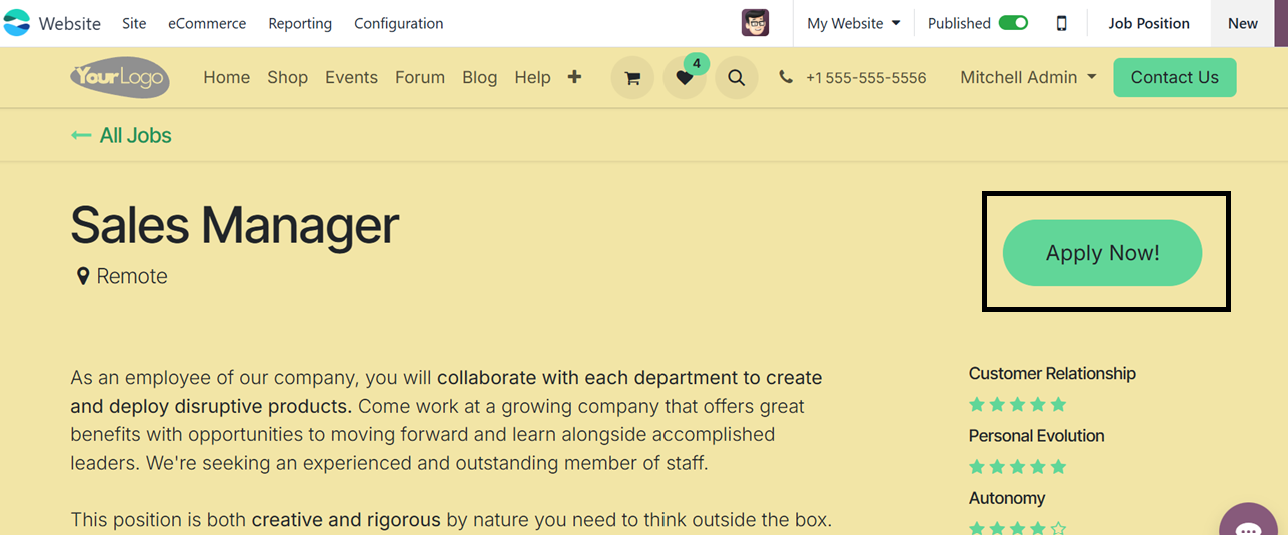
Task: Open the user avatar icon in top bar
Action: 755,23
